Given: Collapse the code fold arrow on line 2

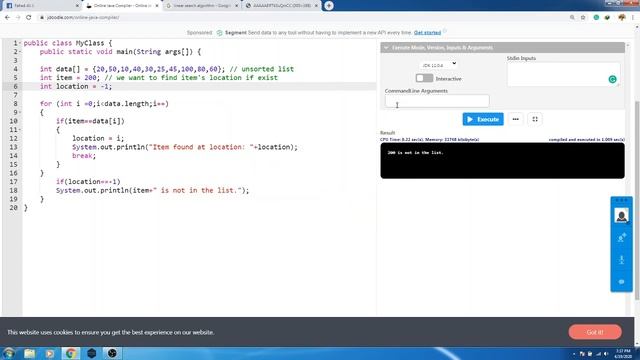Looking at the screenshot, I should click(x=20, y=52).
